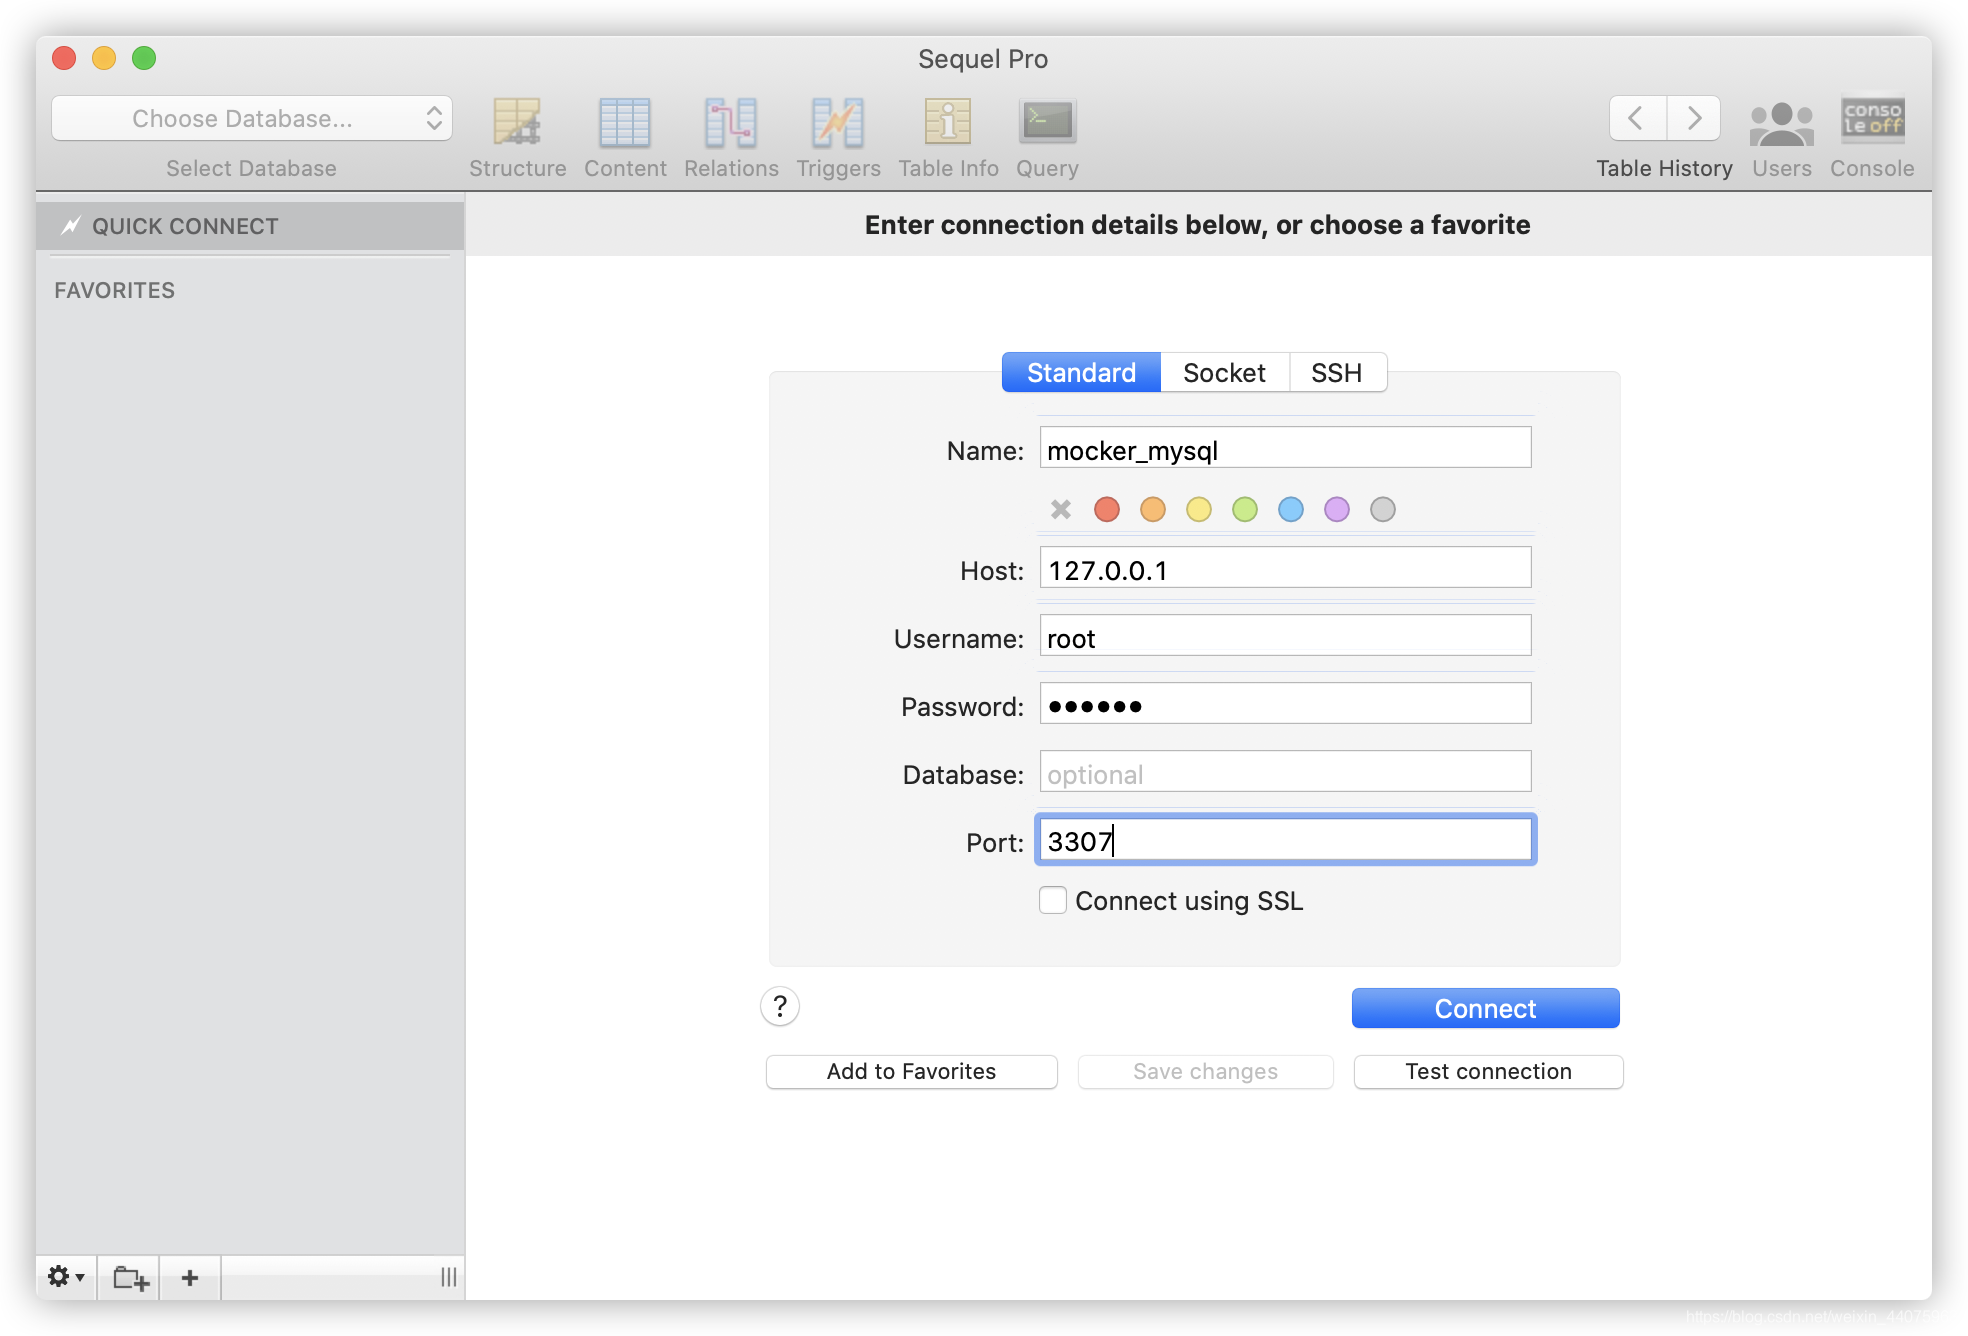The image size is (1968, 1336).
Task: Pick the blue color label
Action: (1291, 510)
